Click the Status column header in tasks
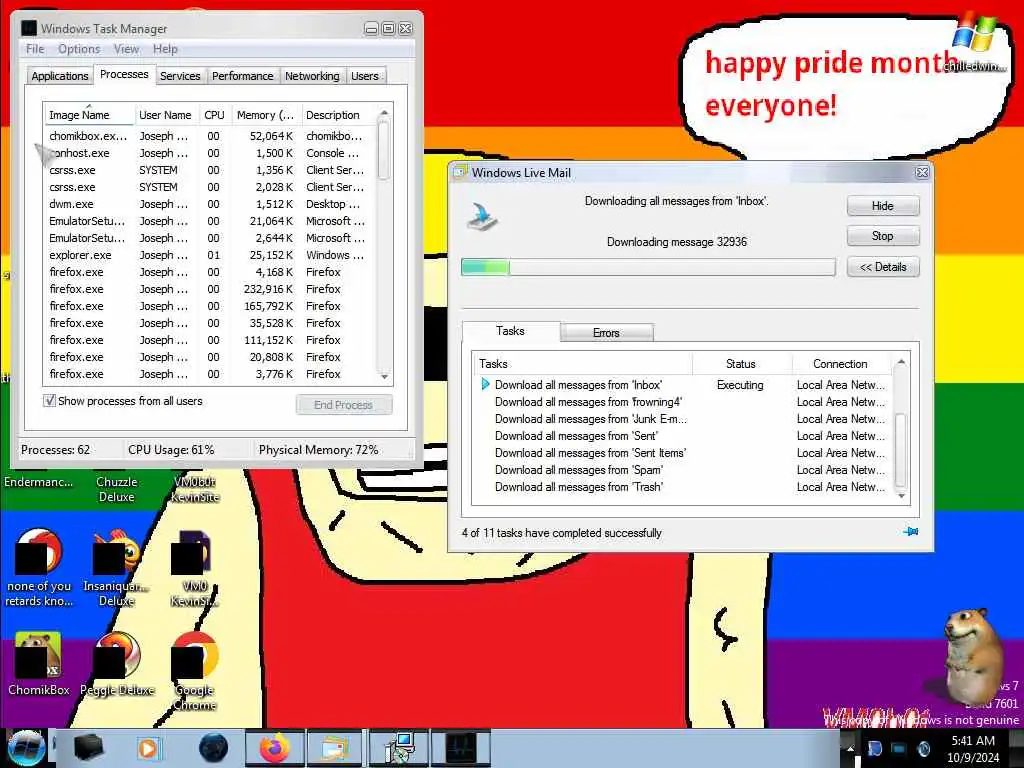Screen dimensions: 1024x768 tap(741, 364)
